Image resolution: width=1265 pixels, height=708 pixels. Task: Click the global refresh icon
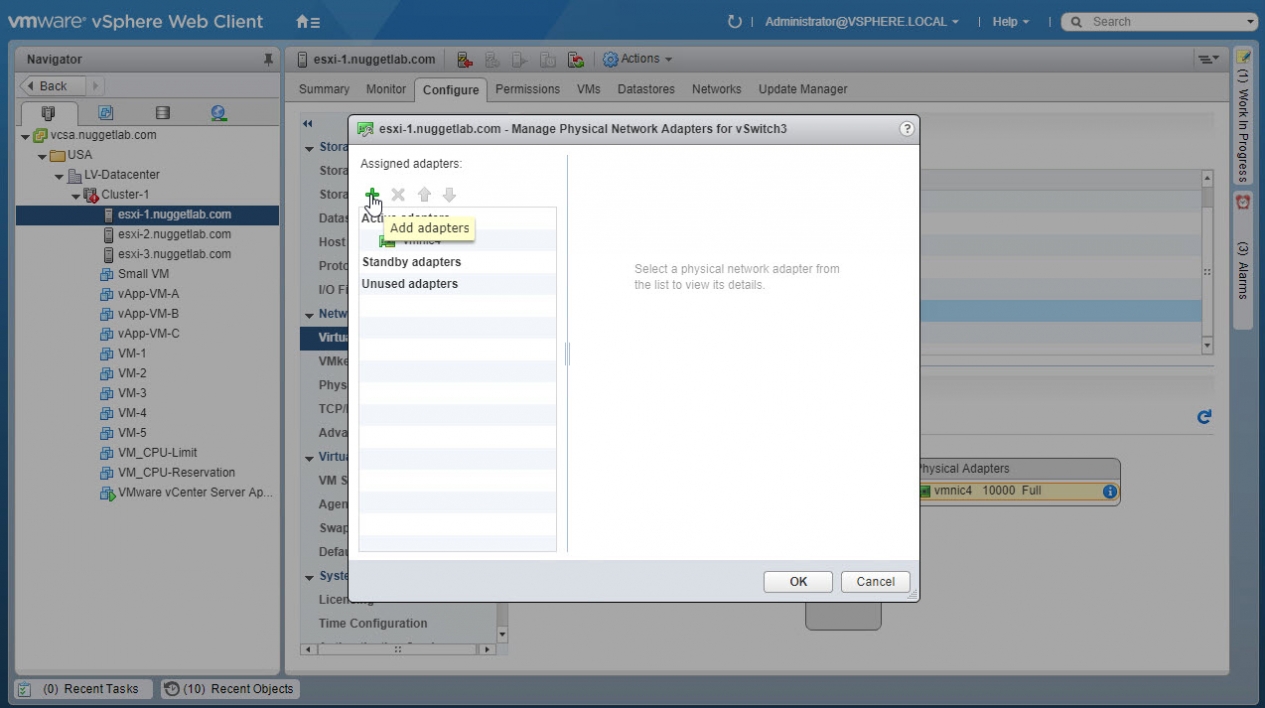pos(735,22)
